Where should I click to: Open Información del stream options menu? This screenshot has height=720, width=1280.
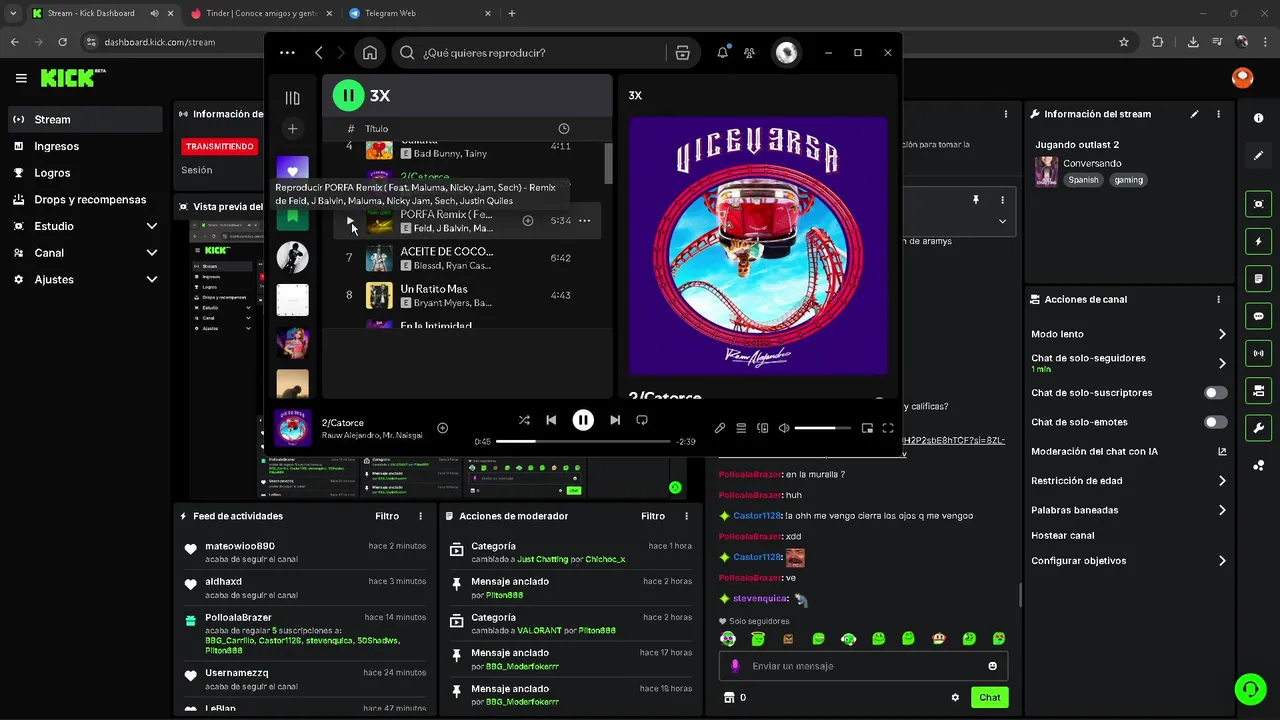pyautogui.click(x=1218, y=114)
